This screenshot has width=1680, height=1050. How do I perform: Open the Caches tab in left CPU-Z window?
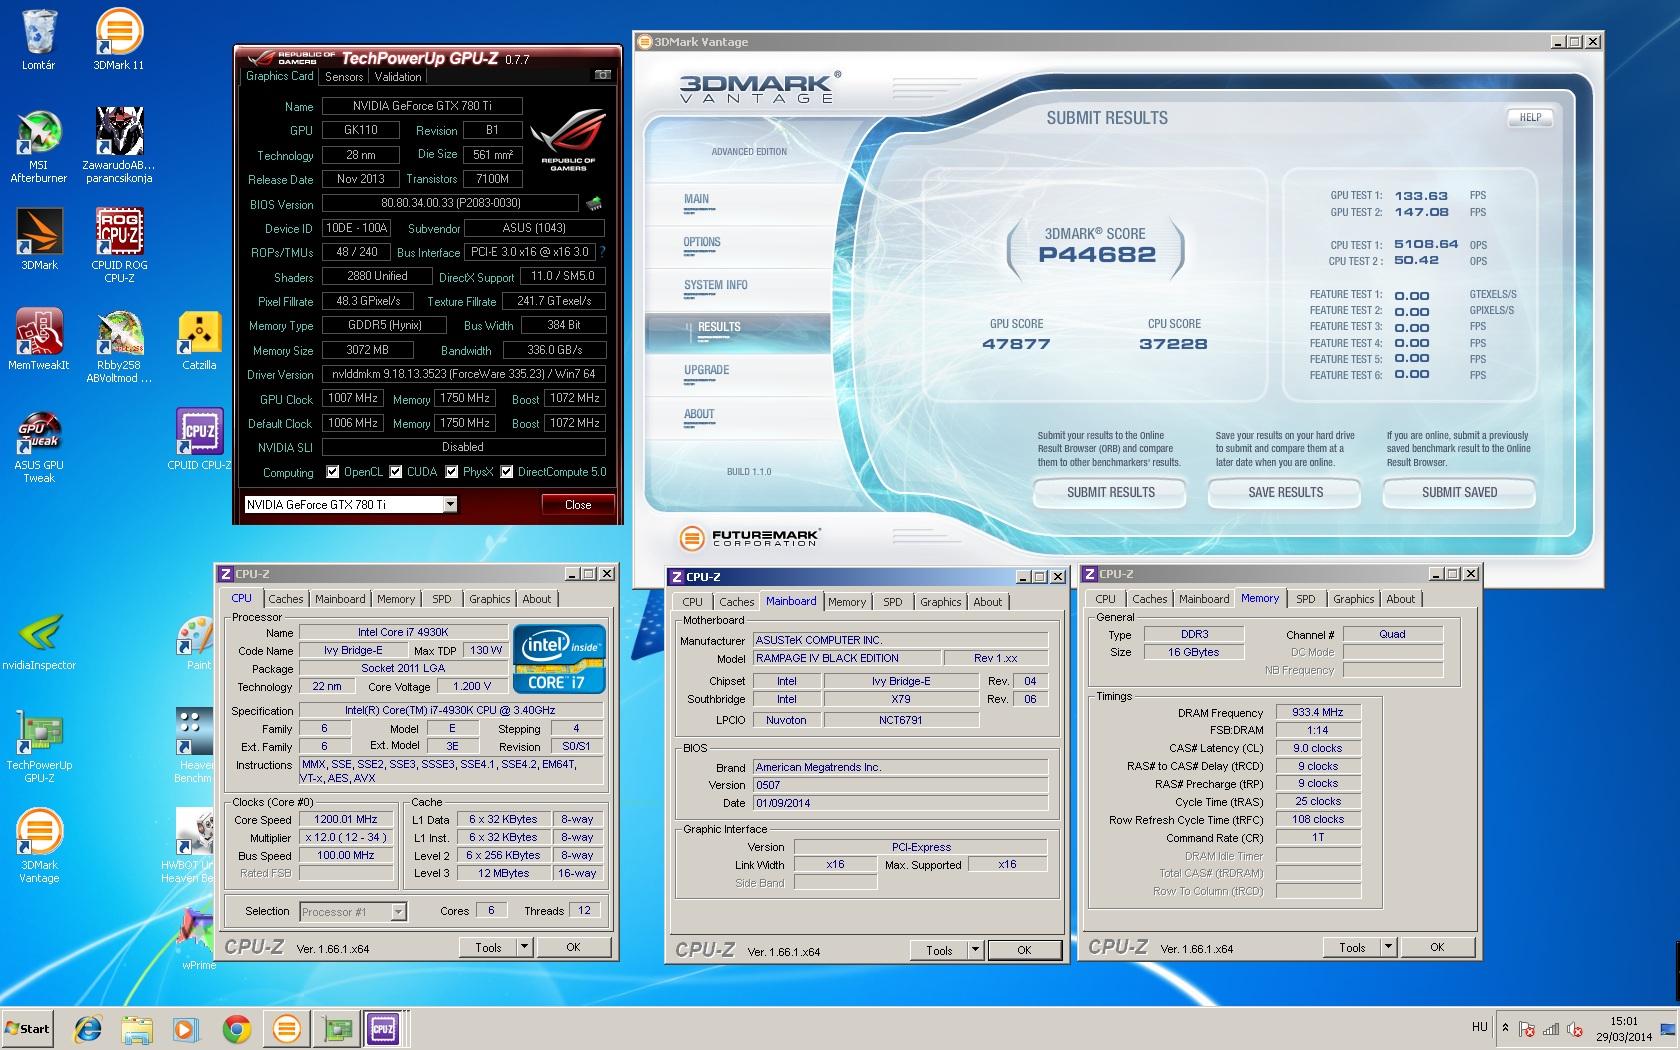[285, 599]
